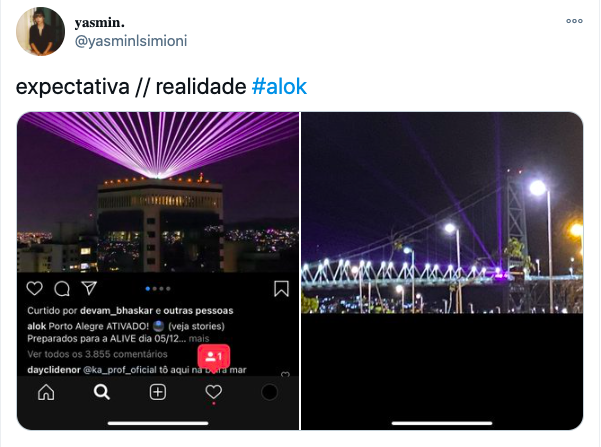
Task: Select the carousel pagination dots
Action: tap(158, 289)
